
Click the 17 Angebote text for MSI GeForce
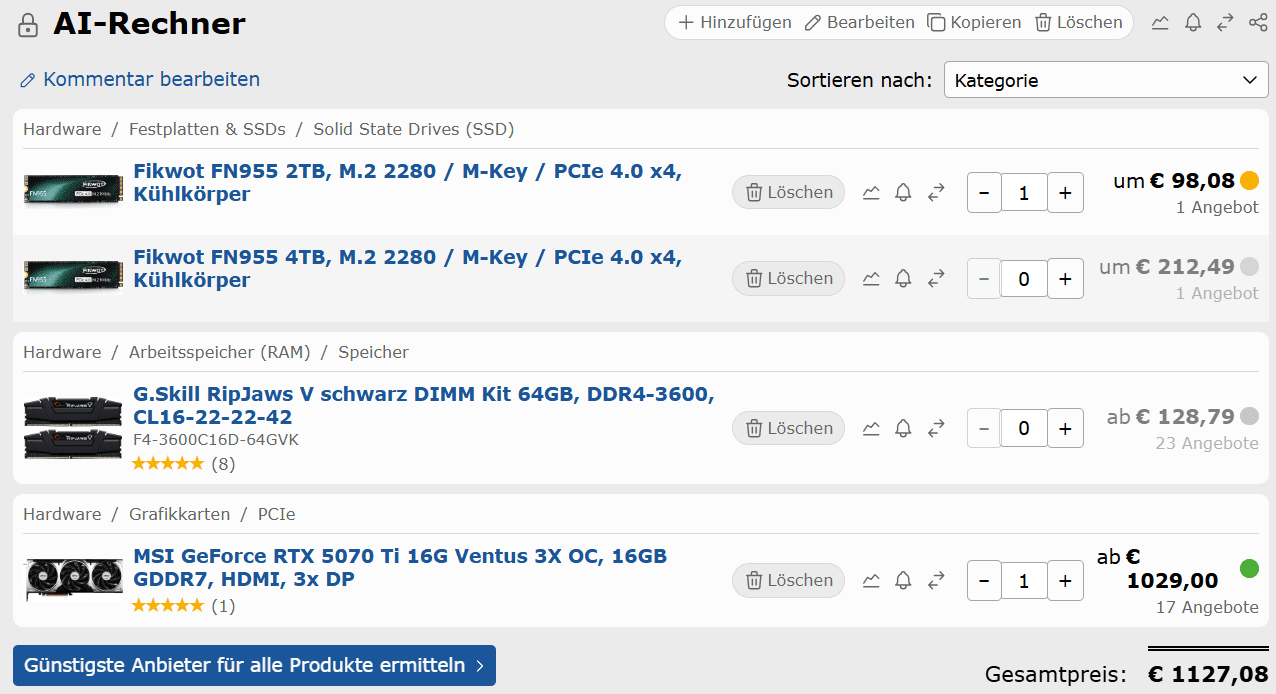(1207, 607)
